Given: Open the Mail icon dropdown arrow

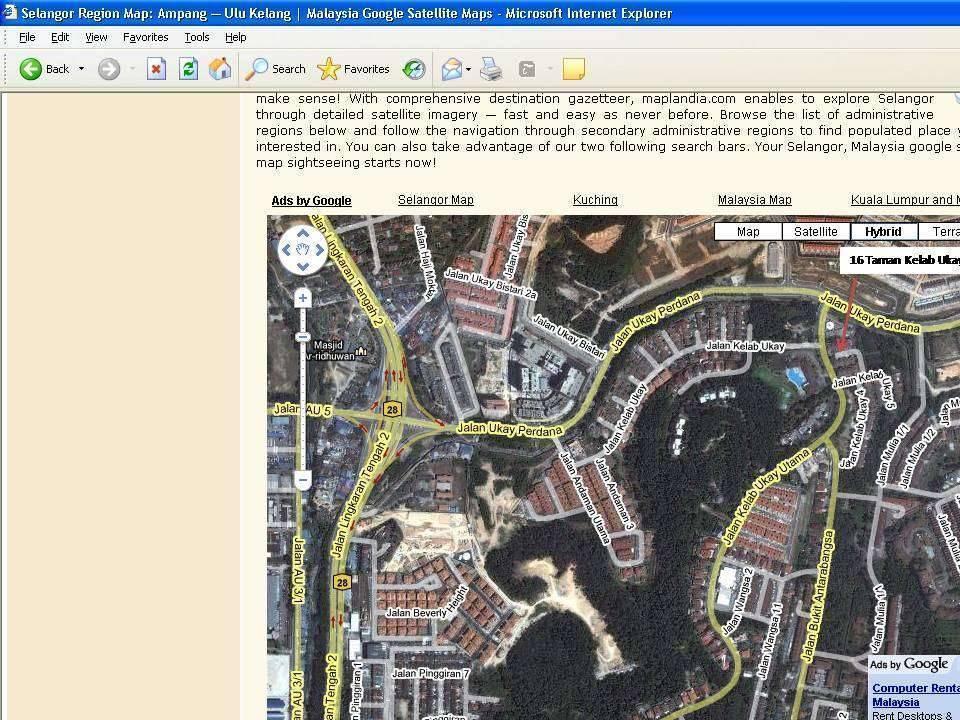Looking at the screenshot, I should point(468,69).
